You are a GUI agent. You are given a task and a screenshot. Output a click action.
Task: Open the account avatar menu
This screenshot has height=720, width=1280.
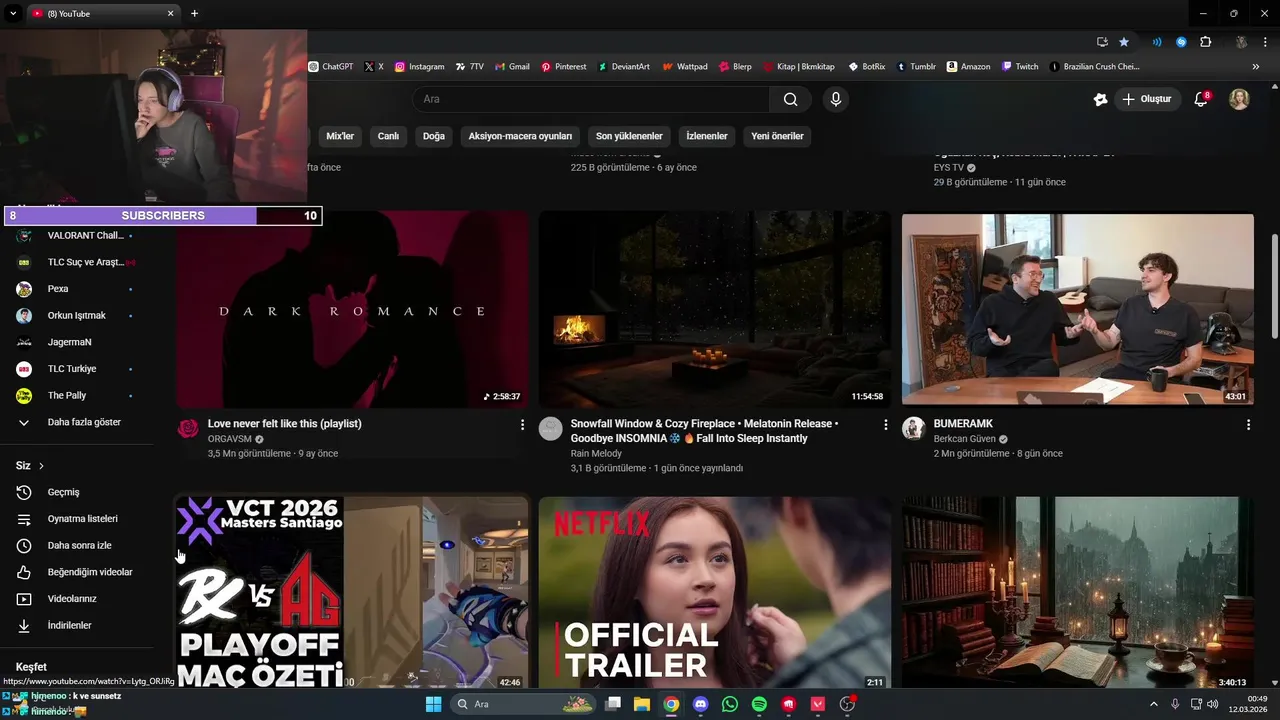[1239, 99]
